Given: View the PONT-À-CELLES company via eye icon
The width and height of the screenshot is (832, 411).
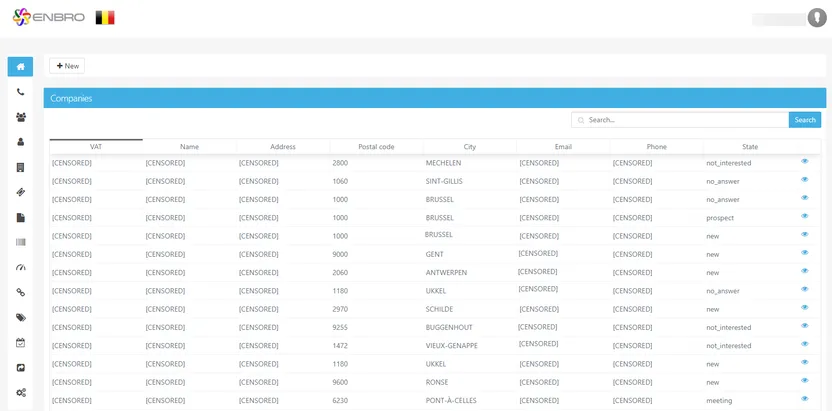Looking at the screenshot, I should 804,398.
